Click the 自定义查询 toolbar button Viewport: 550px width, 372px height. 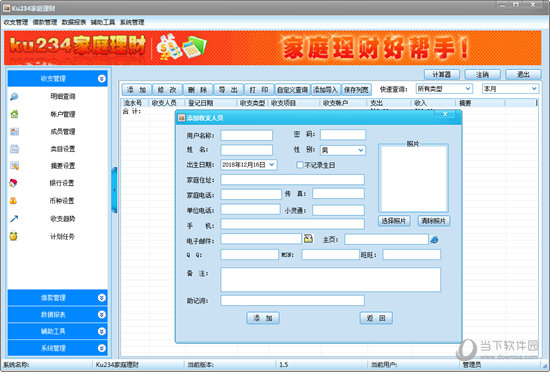click(292, 90)
